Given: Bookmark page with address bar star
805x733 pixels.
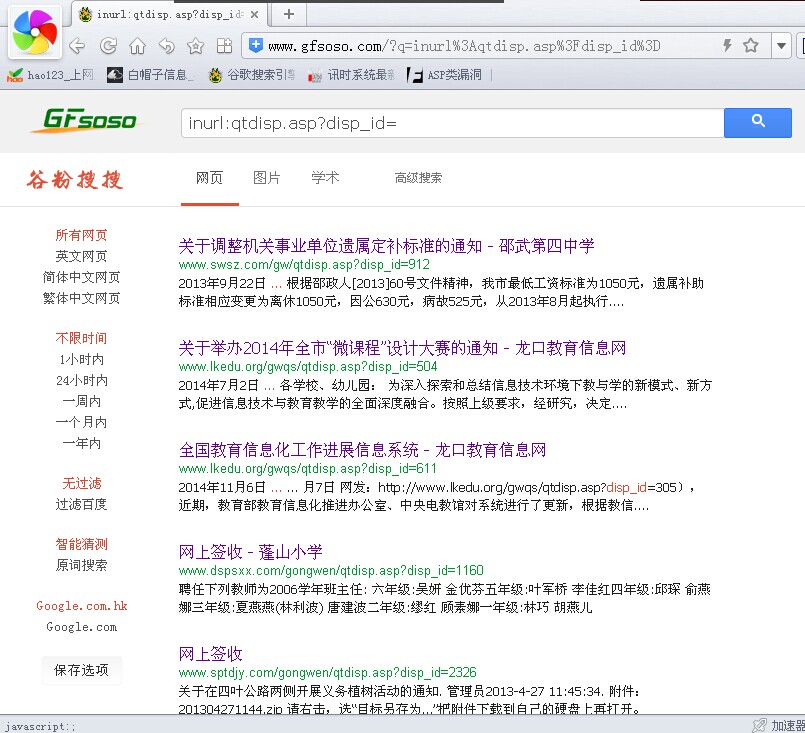Looking at the screenshot, I should tap(751, 46).
